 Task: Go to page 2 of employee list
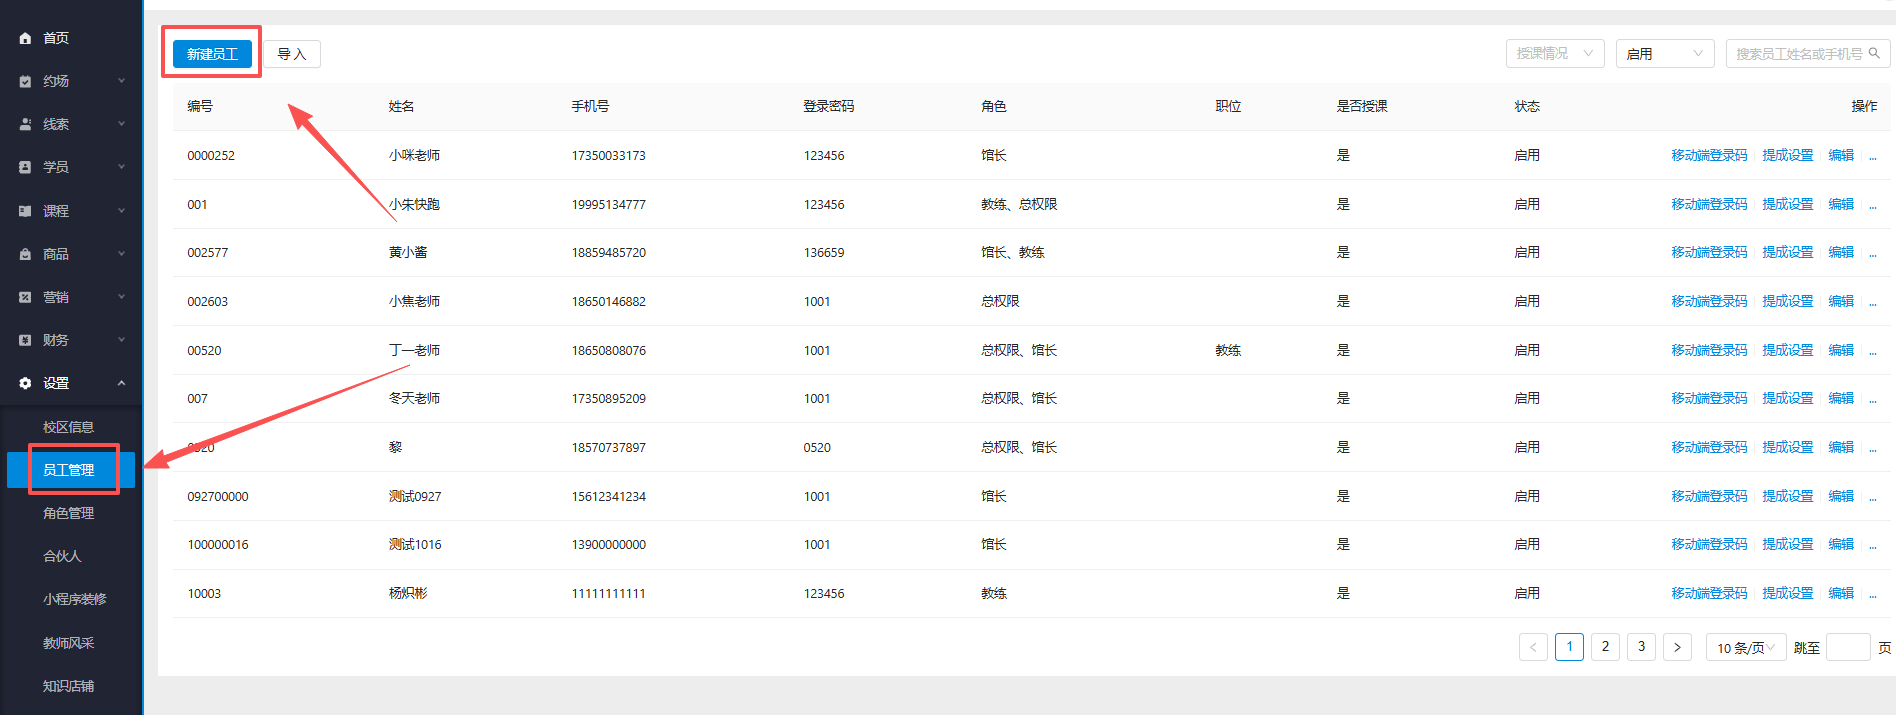(1605, 647)
